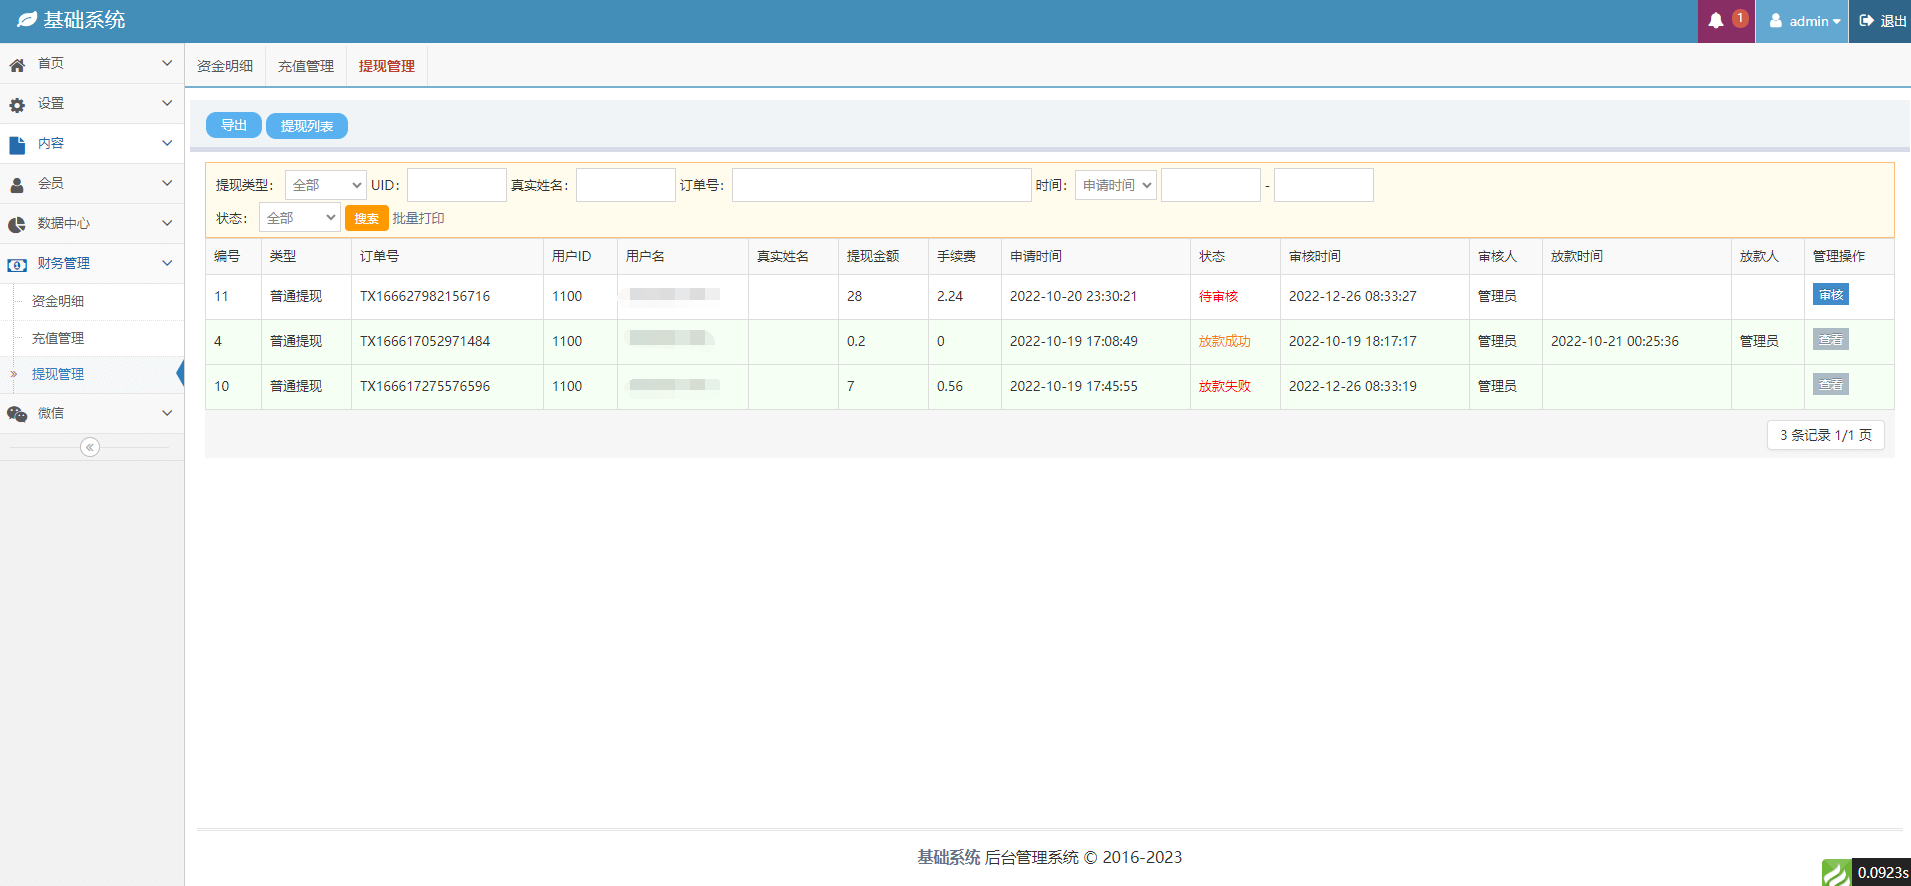1911x886 pixels.
Task: Open the 申请时间 time type dropdown
Action: (1116, 185)
